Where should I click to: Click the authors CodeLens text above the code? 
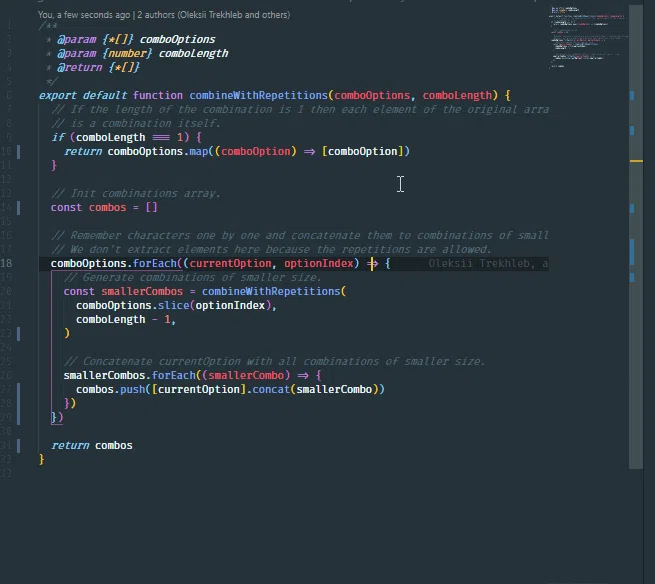click(164, 15)
